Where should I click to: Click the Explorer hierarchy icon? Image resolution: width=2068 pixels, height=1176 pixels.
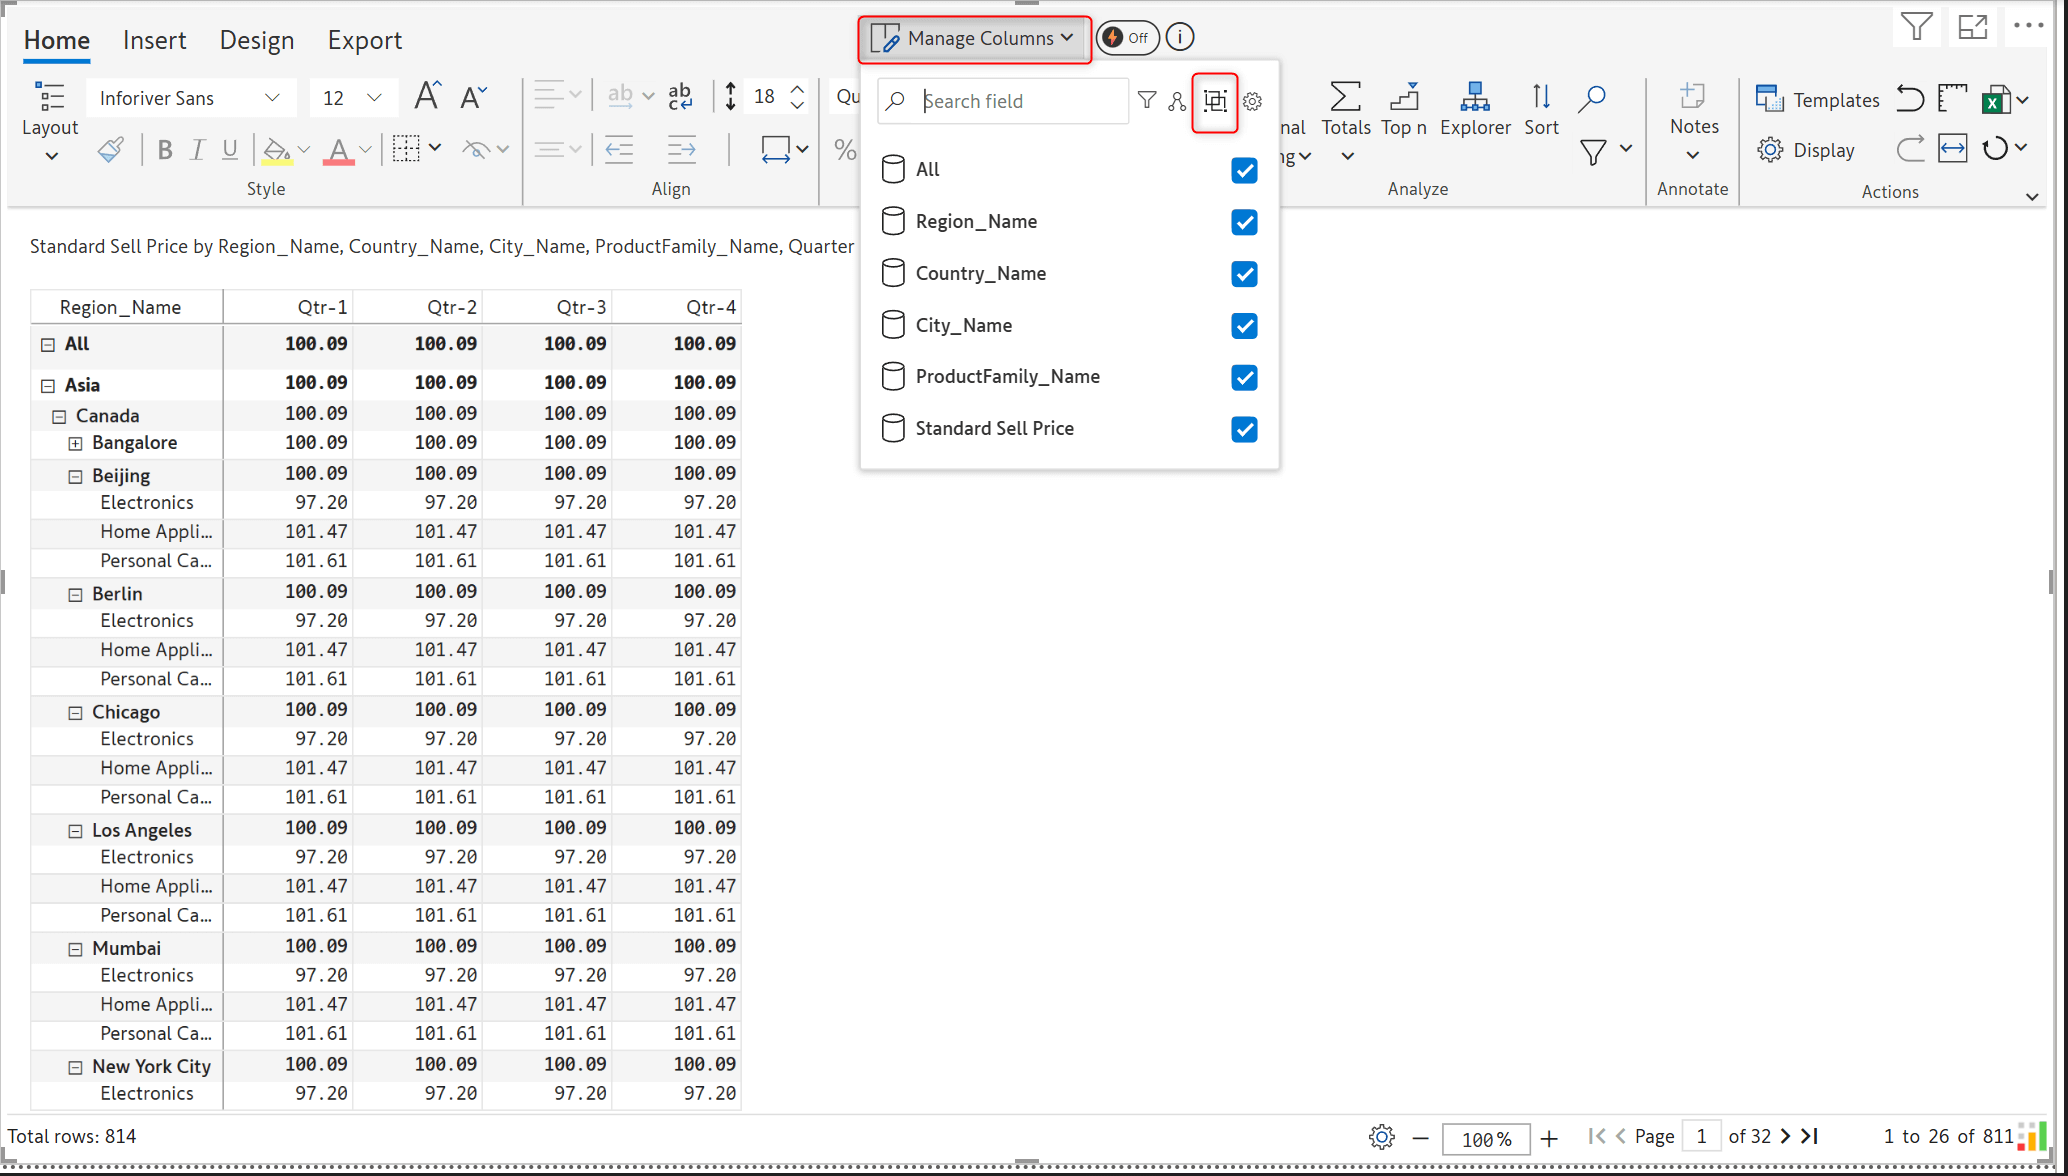[1474, 98]
